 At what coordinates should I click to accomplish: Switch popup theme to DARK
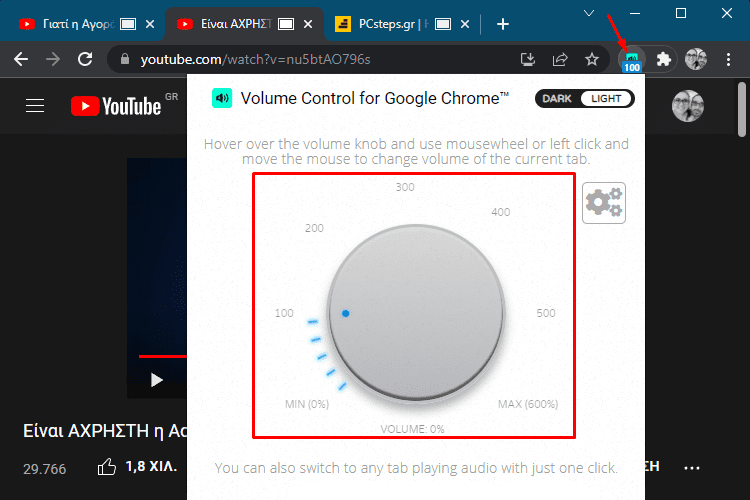pyautogui.click(x=557, y=99)
